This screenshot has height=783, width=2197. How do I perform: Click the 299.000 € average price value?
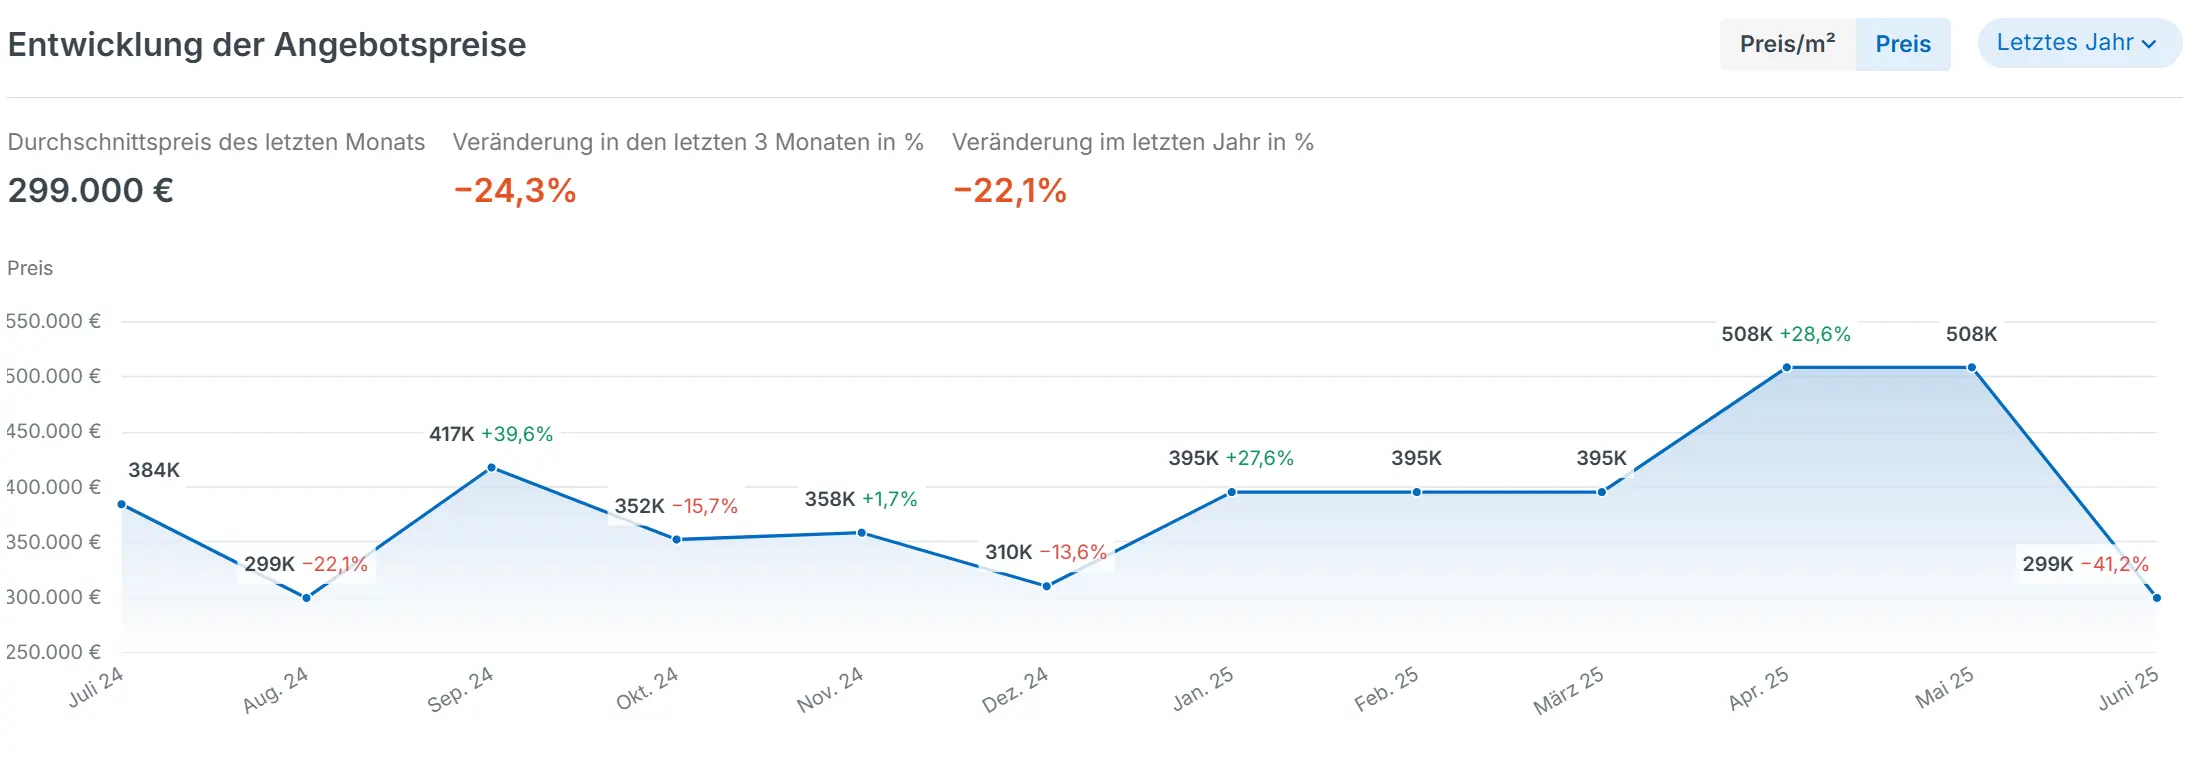[x=91, y=190]
